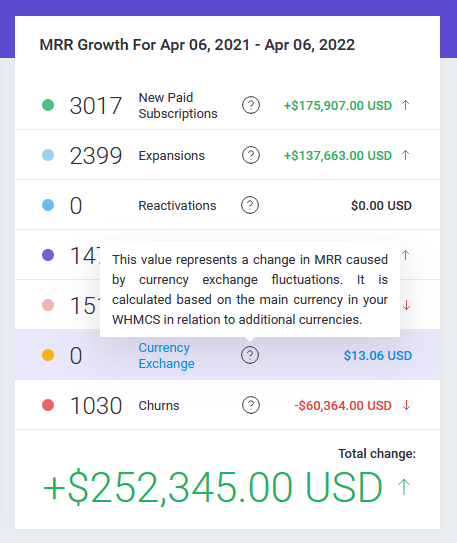The width and height of the screenshot is (457, 543).
Task: Open the Reactivations help tooltip icon
Action: coord(250,205)
